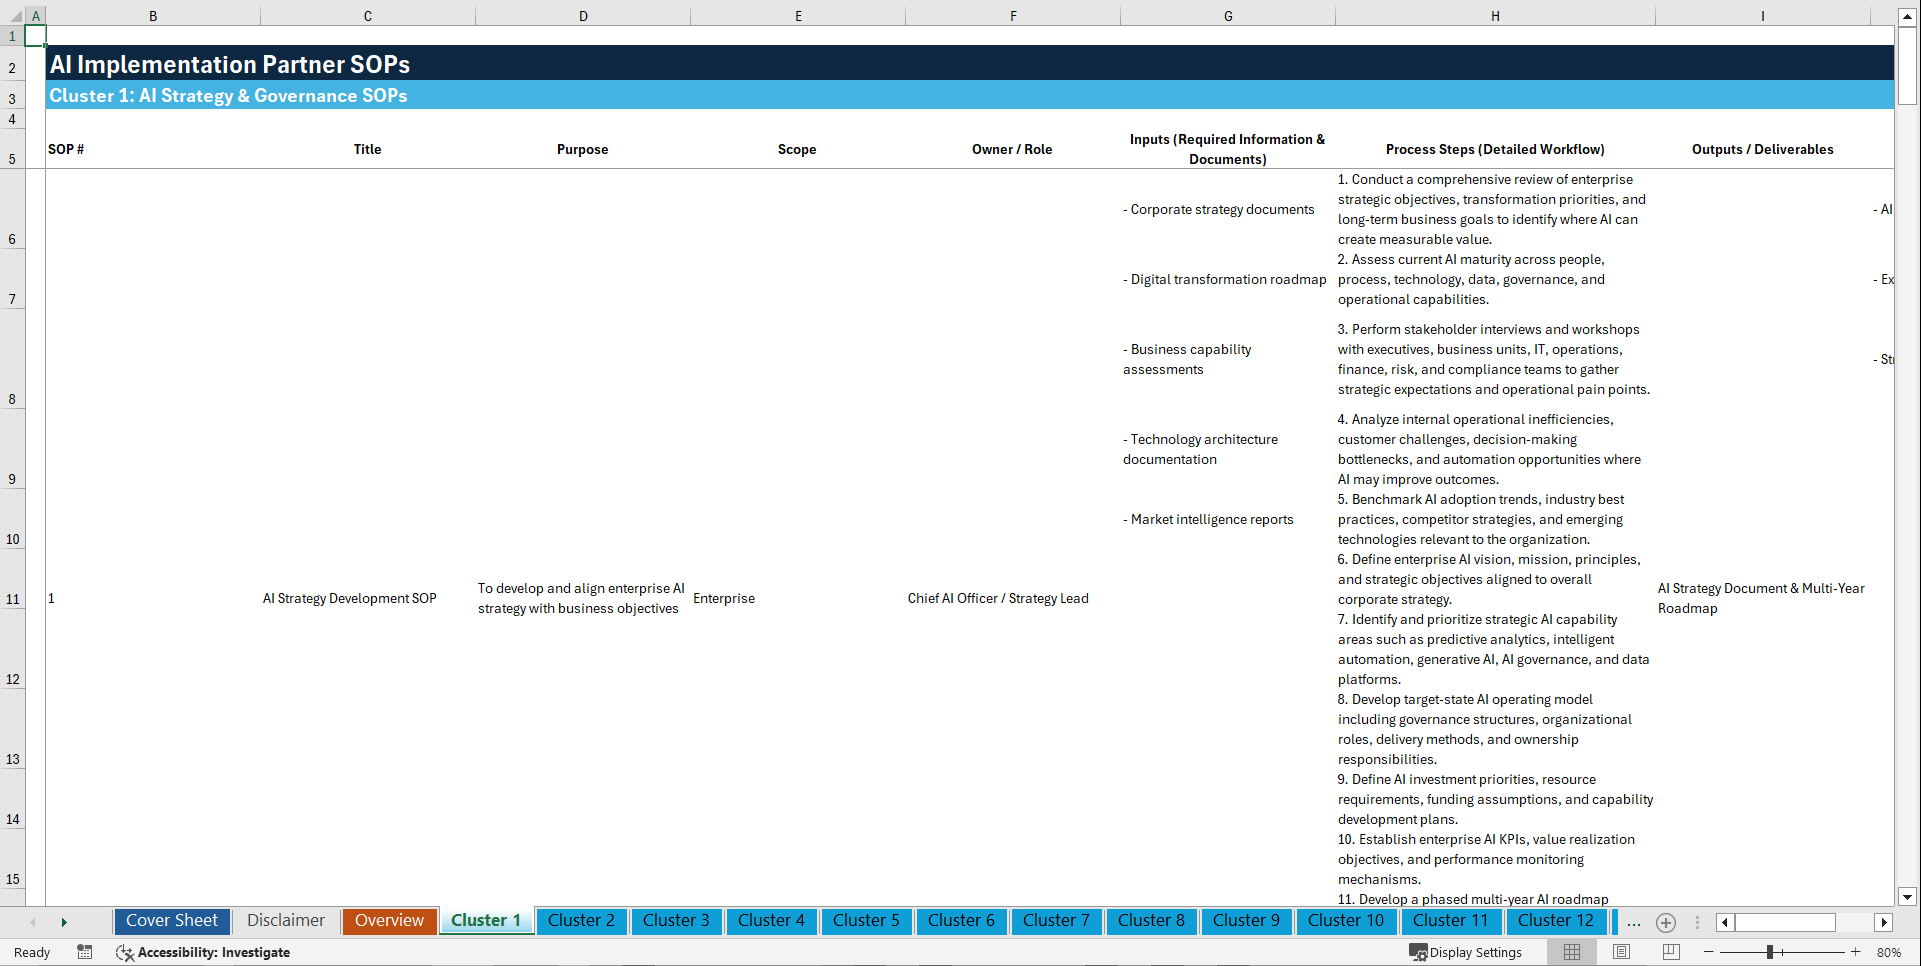Screen dimensions: 1921x966
Task: Add a new sheet
Action: click(1666, 922)
